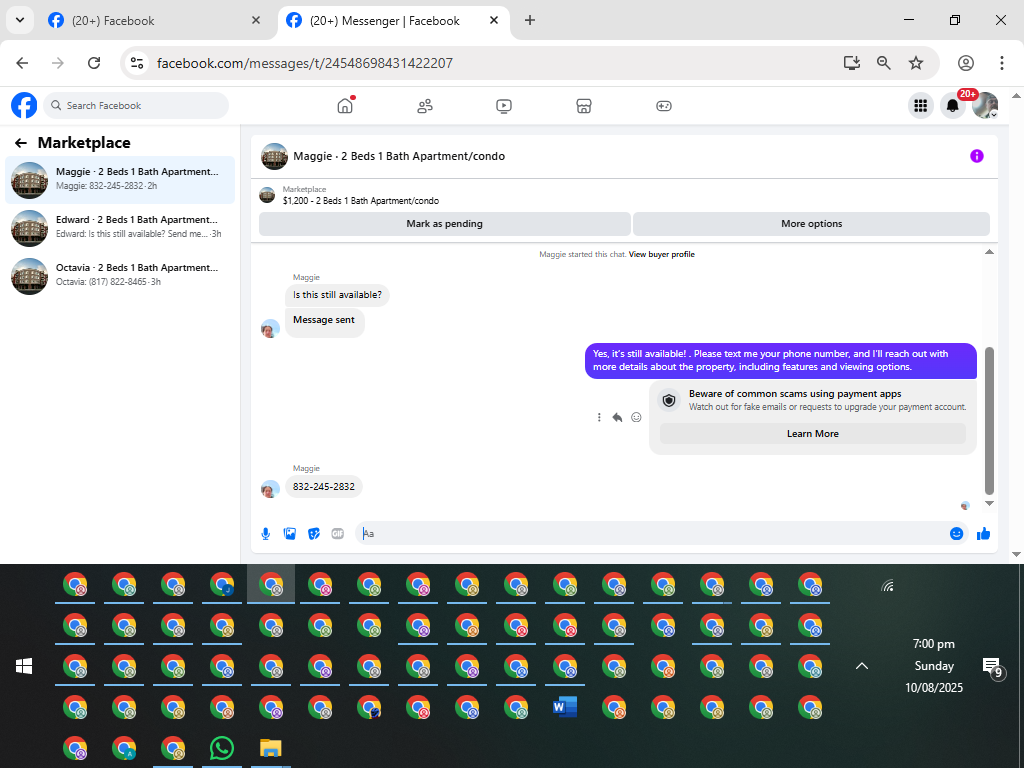The image size is (1024, 768).
Task: Open a new browser tab
Action: pyautogui.click(x=530, y=20)
